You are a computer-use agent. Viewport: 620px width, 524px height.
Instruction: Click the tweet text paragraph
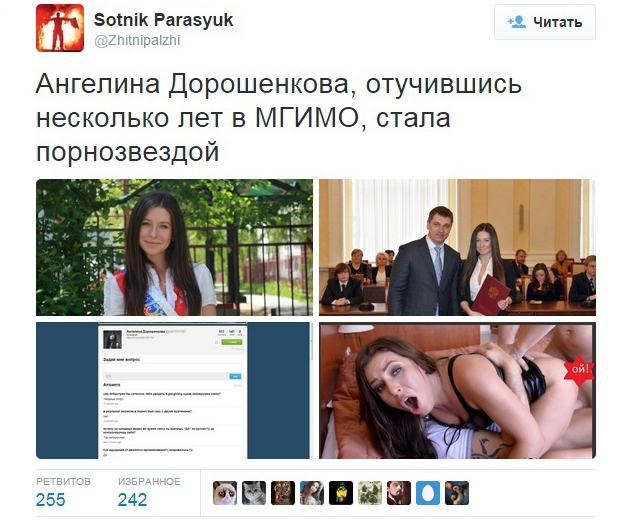[x=279, y=118]
